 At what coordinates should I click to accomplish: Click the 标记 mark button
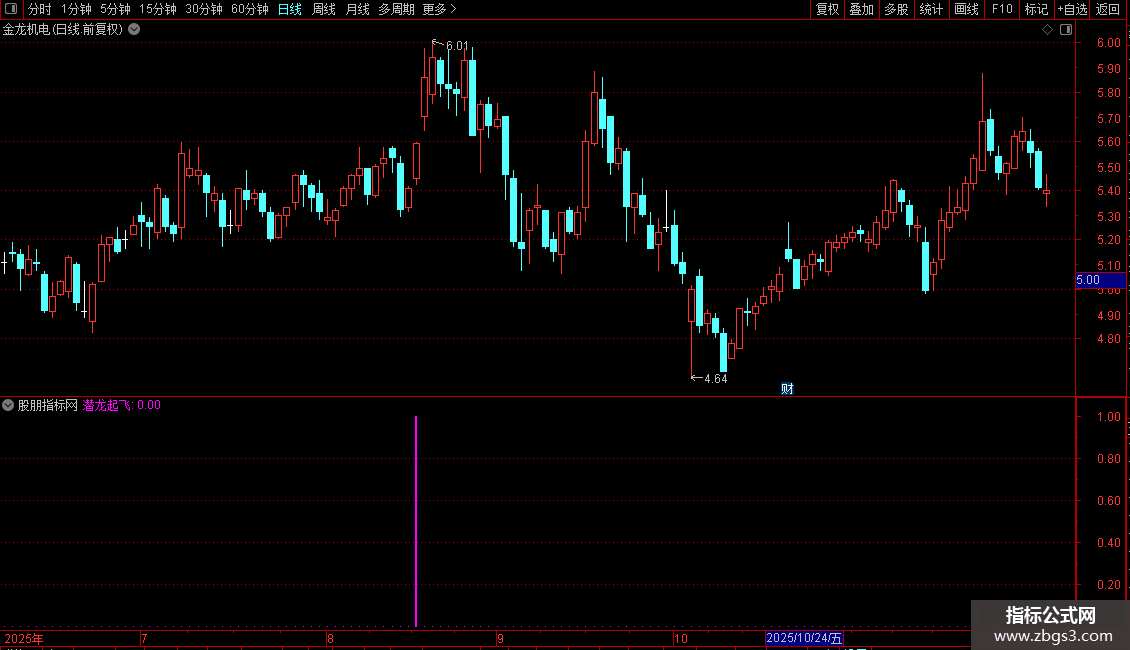[1036, 9]
